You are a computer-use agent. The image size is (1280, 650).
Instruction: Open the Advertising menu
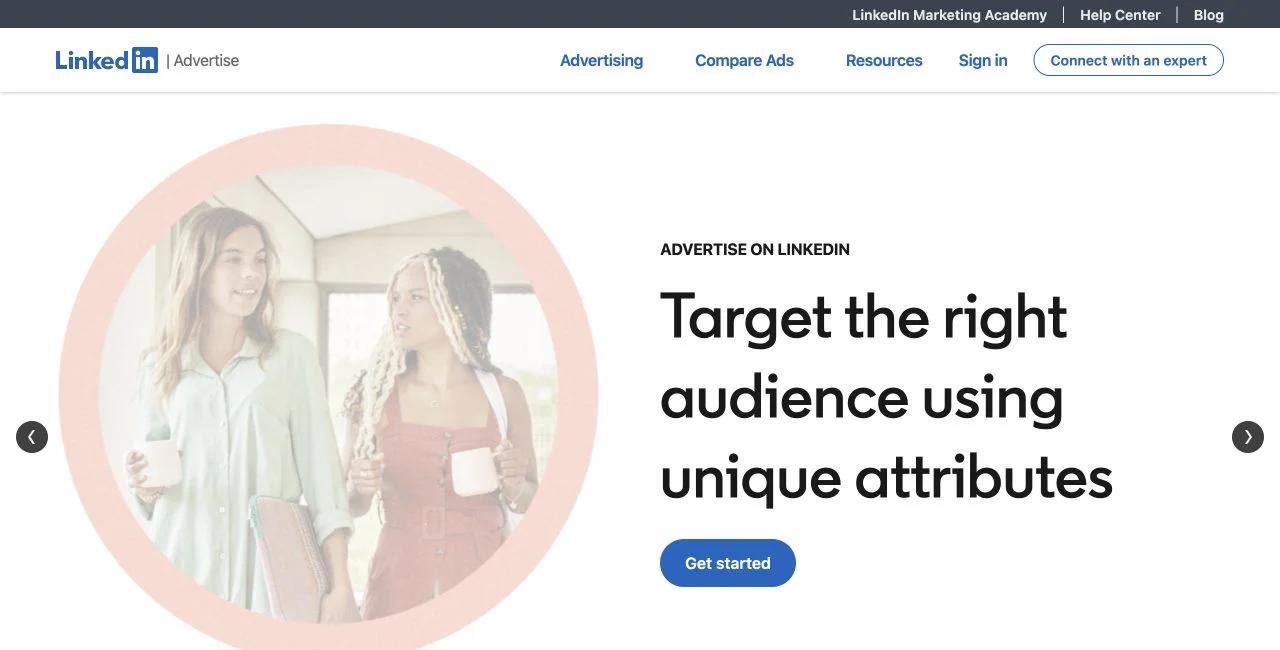(x=601, y=60)
